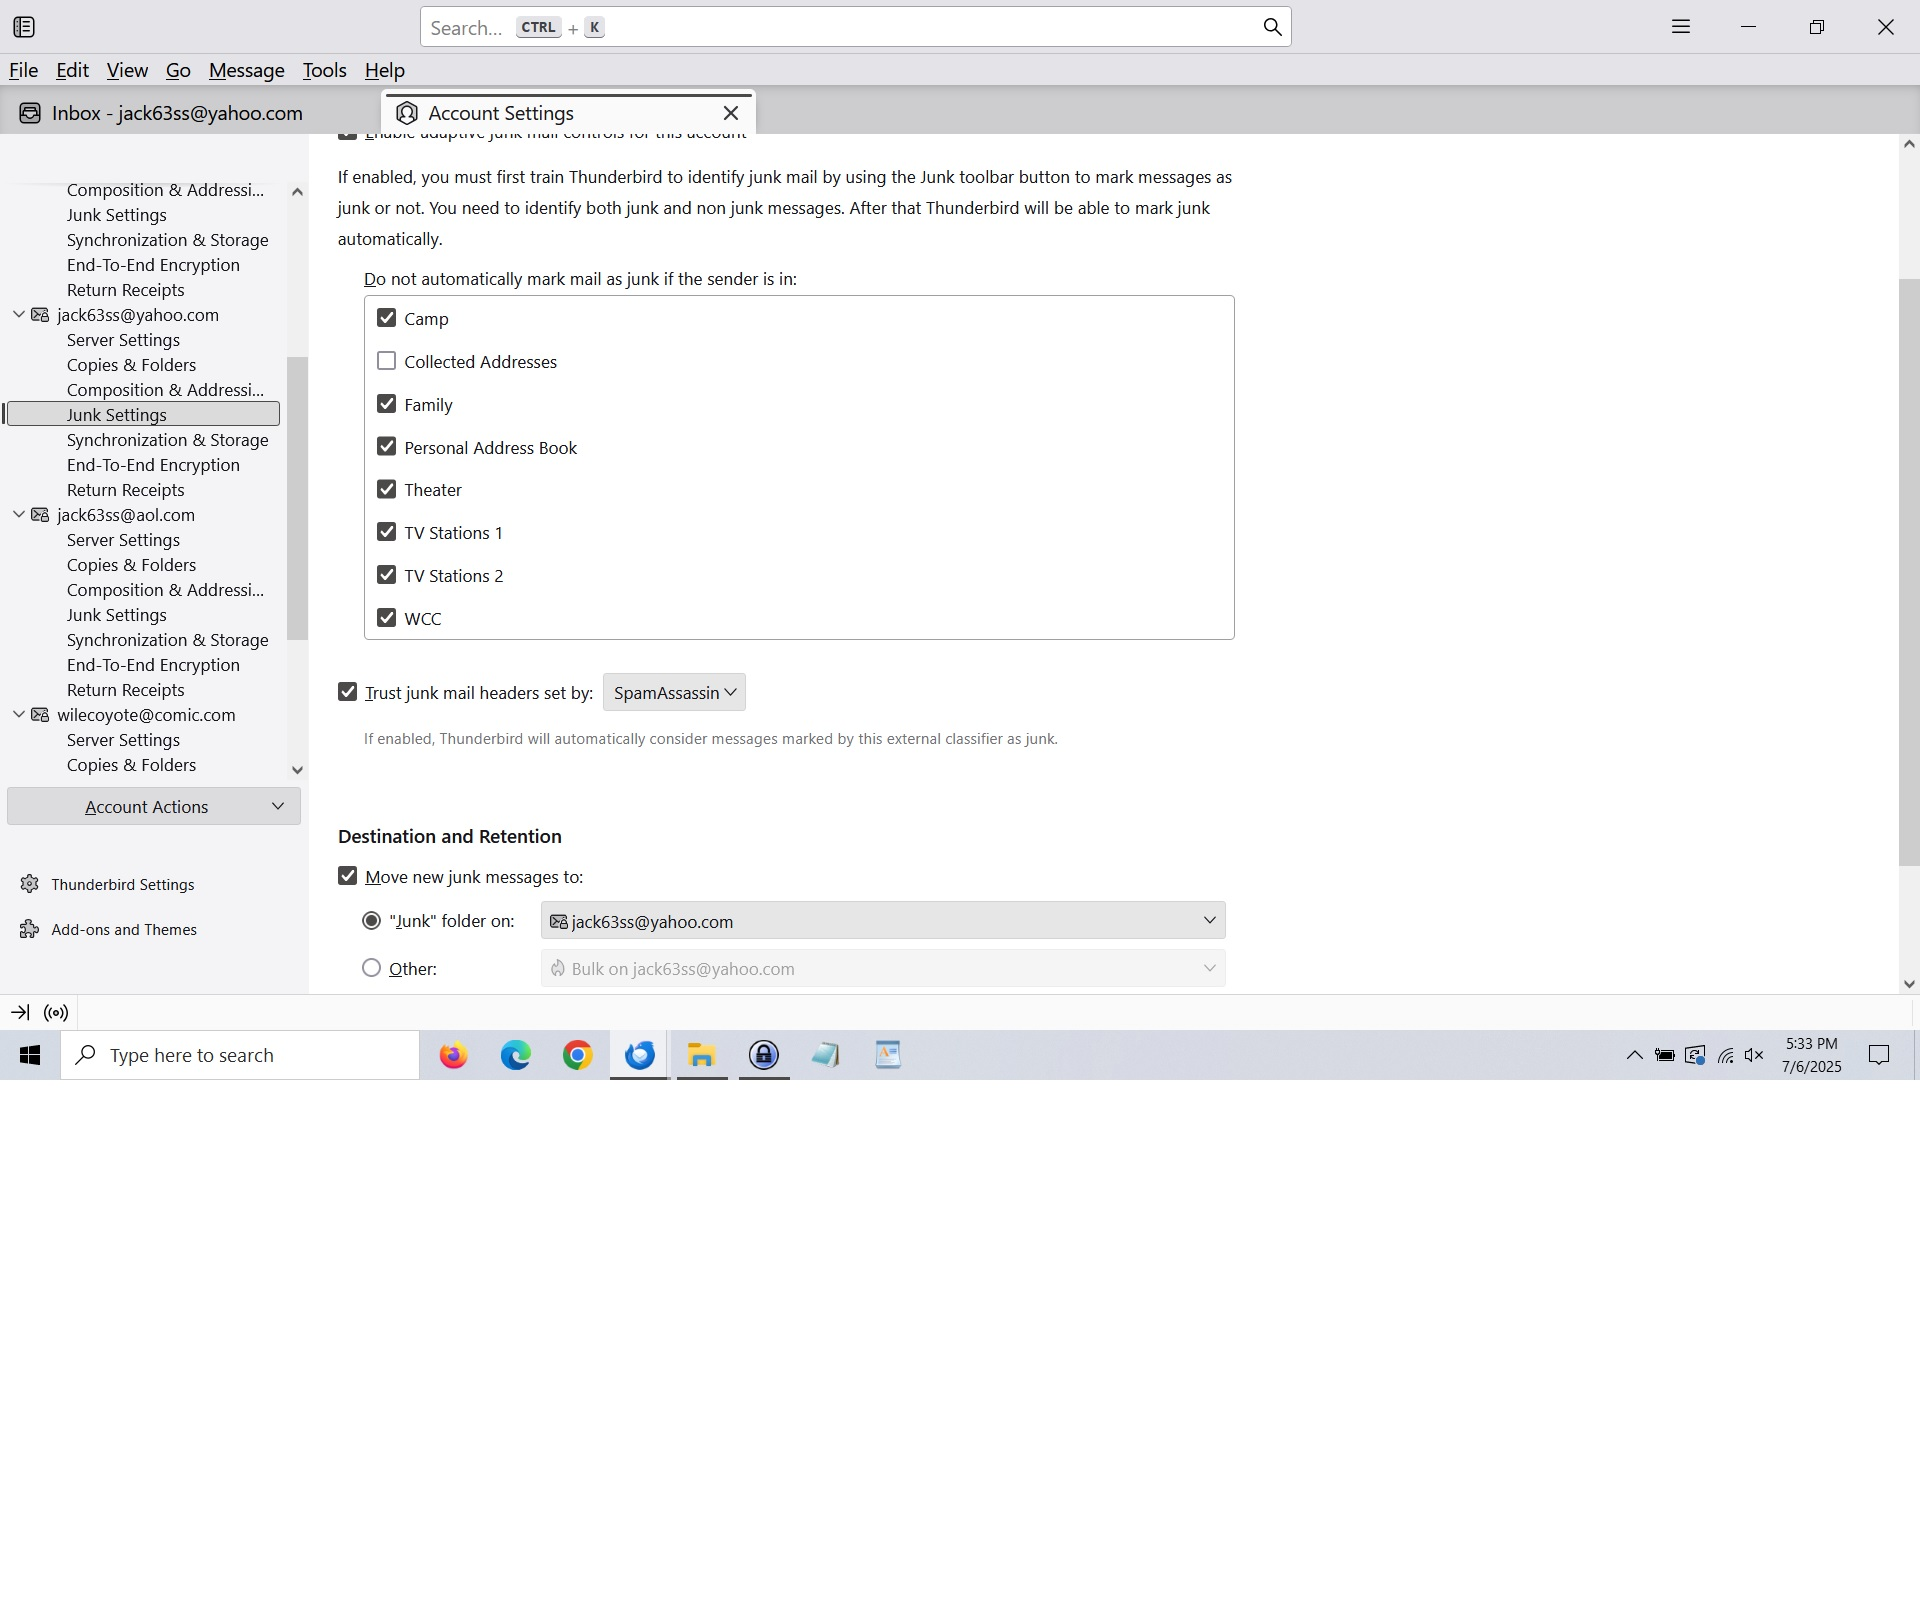Open the Windows notification center

pos(1879,1055)
